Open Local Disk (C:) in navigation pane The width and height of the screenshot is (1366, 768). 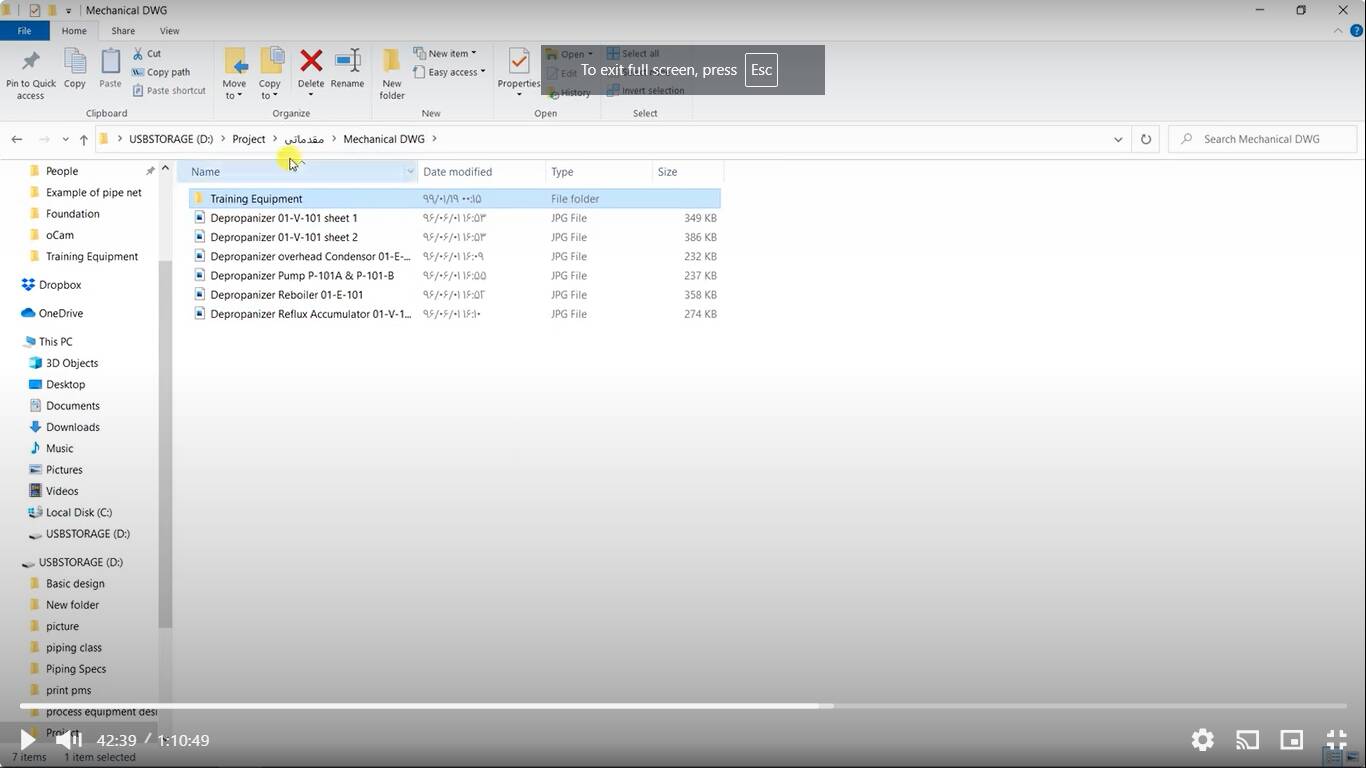pos(78,512)
